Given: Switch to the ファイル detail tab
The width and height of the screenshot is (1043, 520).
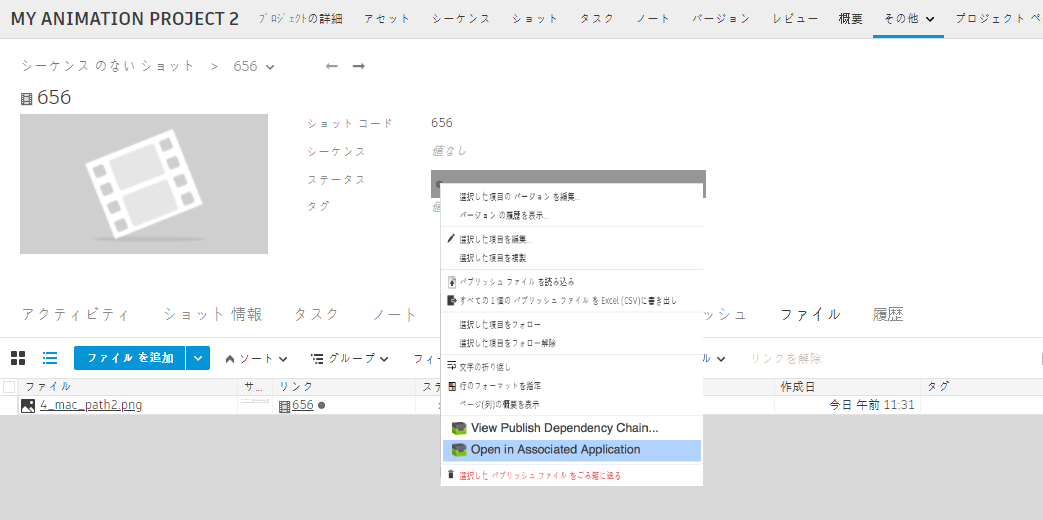Looking at the screenshot, I should tap(810, 315).
